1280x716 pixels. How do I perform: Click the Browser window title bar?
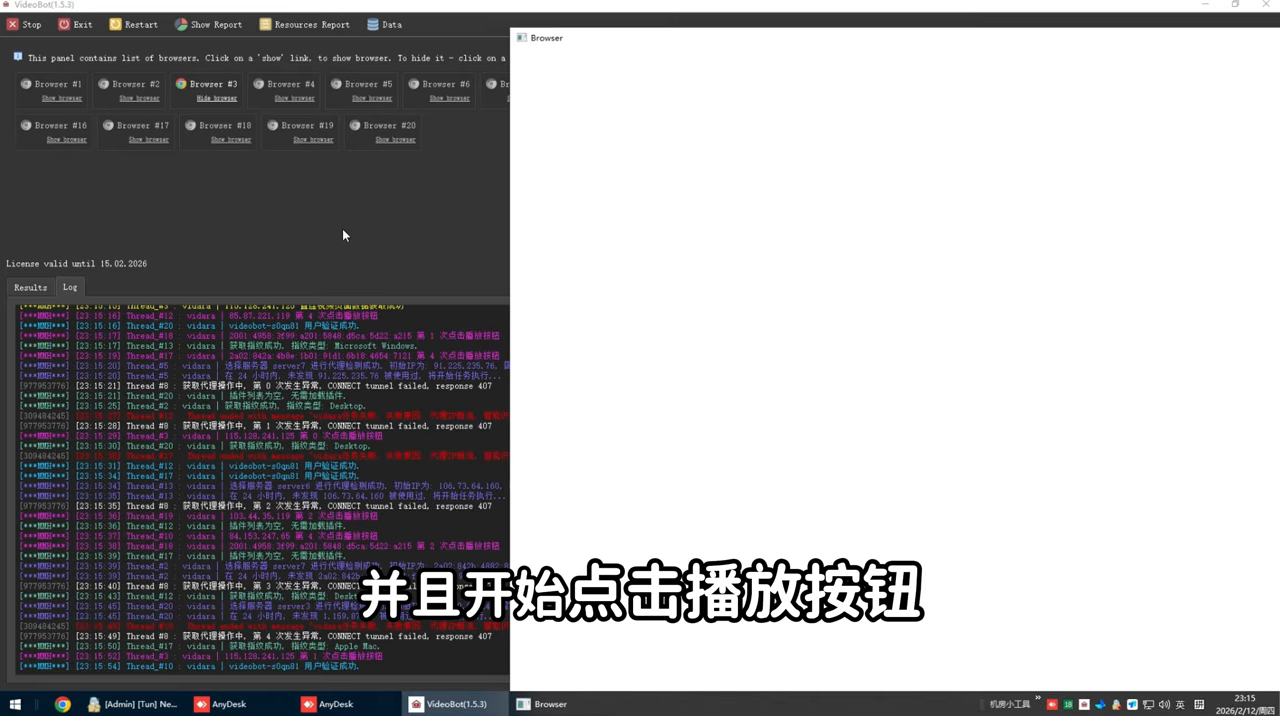tap(894, 38)
